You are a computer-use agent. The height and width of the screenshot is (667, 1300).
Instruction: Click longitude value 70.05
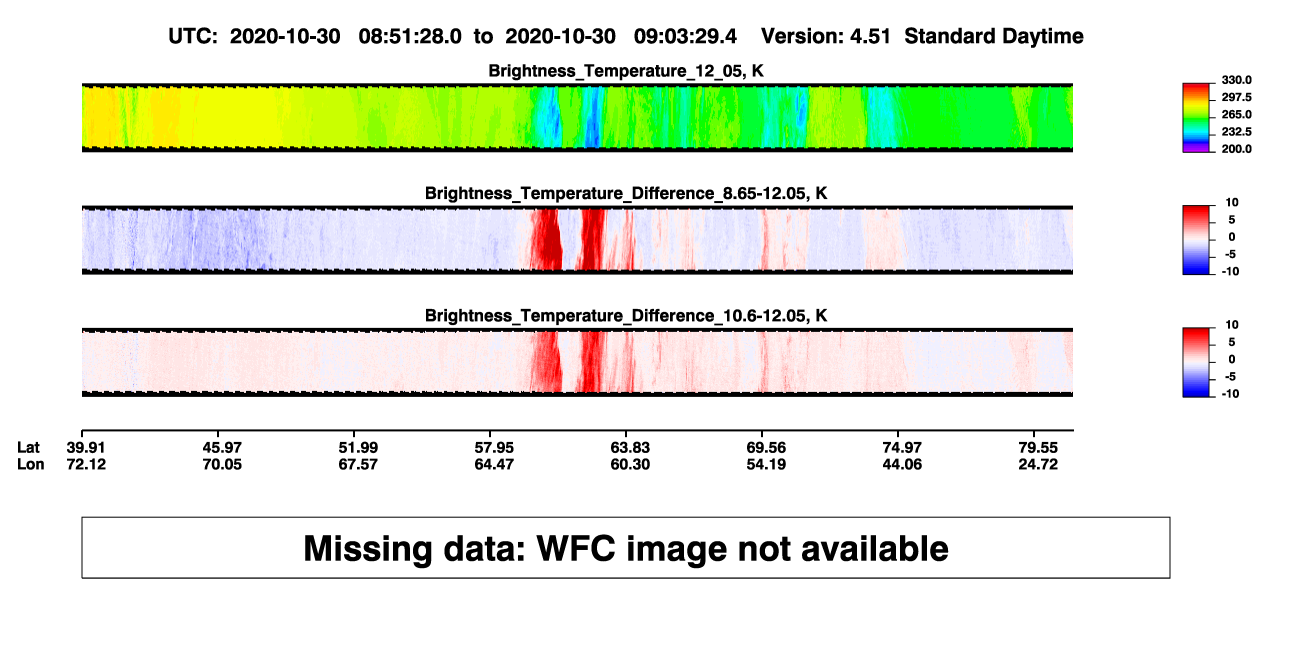222,464
